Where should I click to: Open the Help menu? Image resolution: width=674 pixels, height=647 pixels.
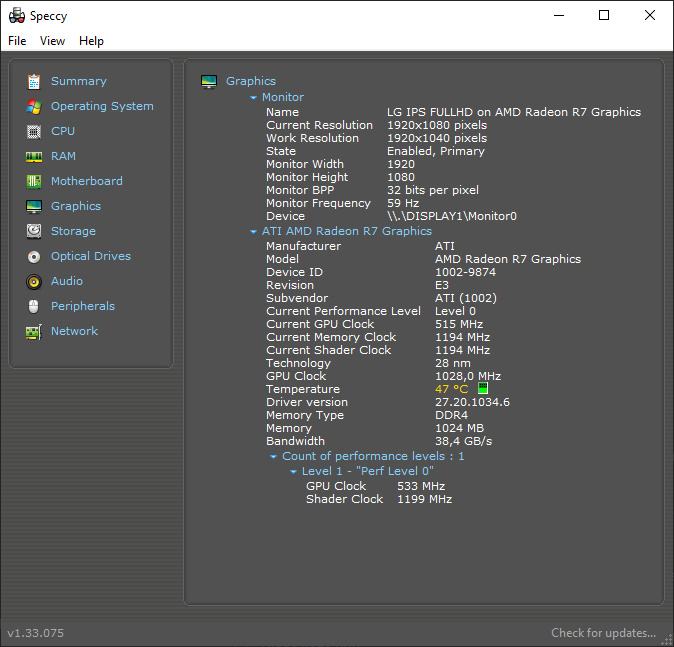91,41
